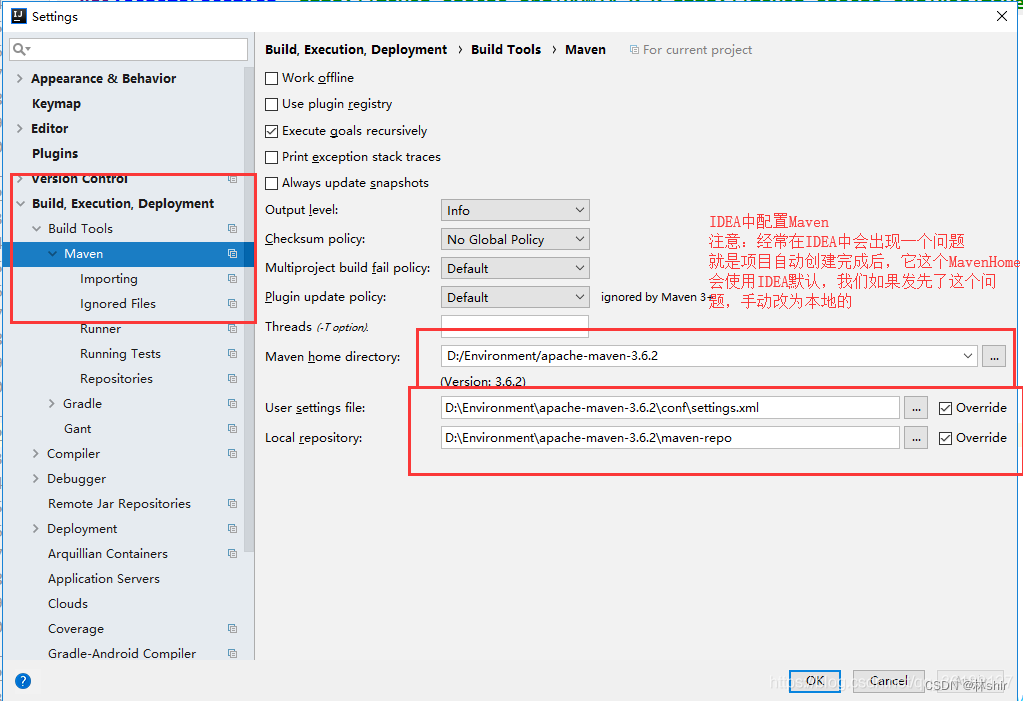Open Application Servers settings
The image size is (1023, 701).
(104, 578)
